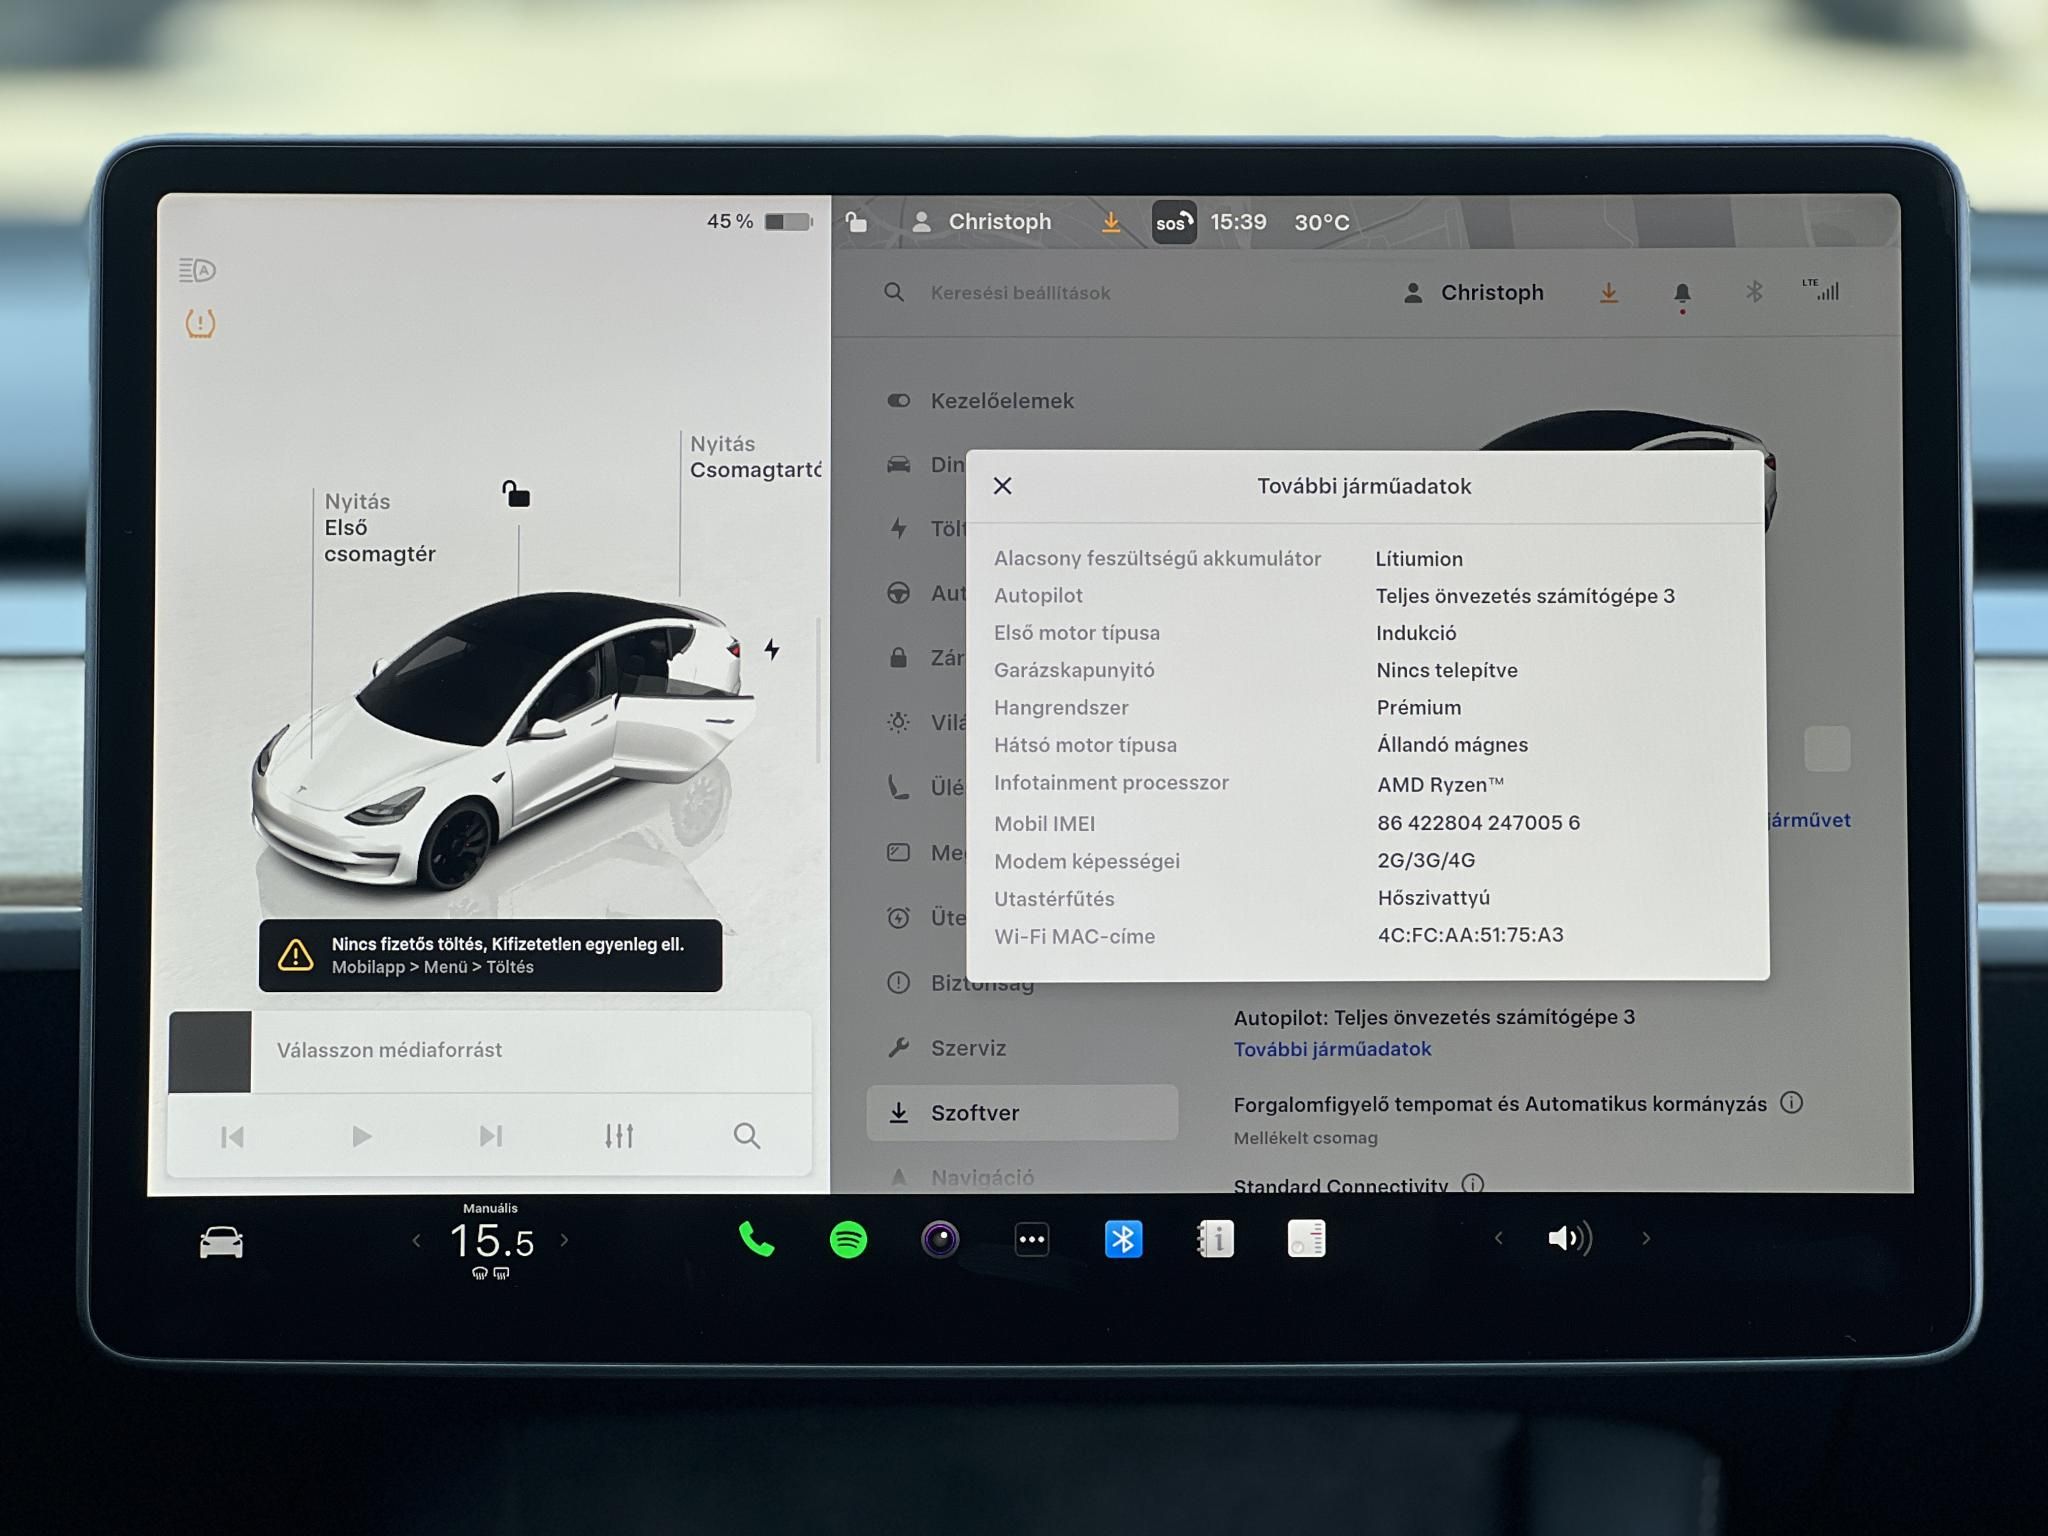
Task: Select the Szoftver menu item
Action: [x=1022, y=1113]
